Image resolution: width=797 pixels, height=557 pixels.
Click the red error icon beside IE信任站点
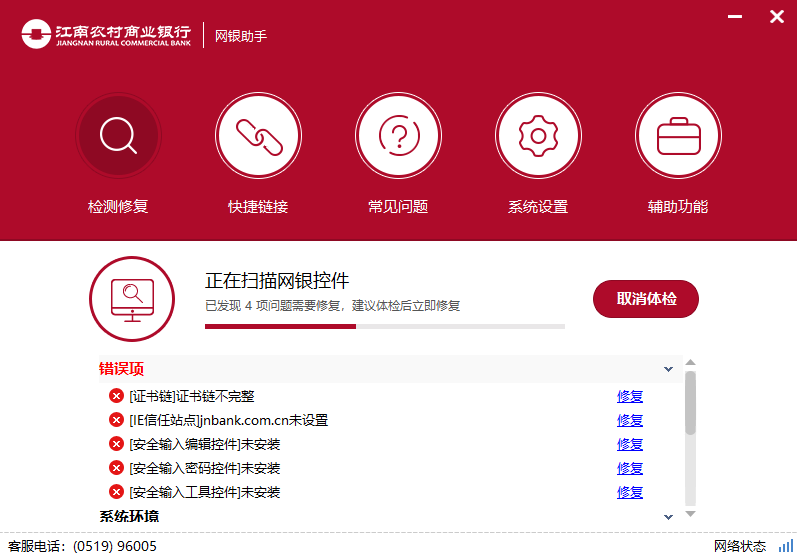coord(116,420)
